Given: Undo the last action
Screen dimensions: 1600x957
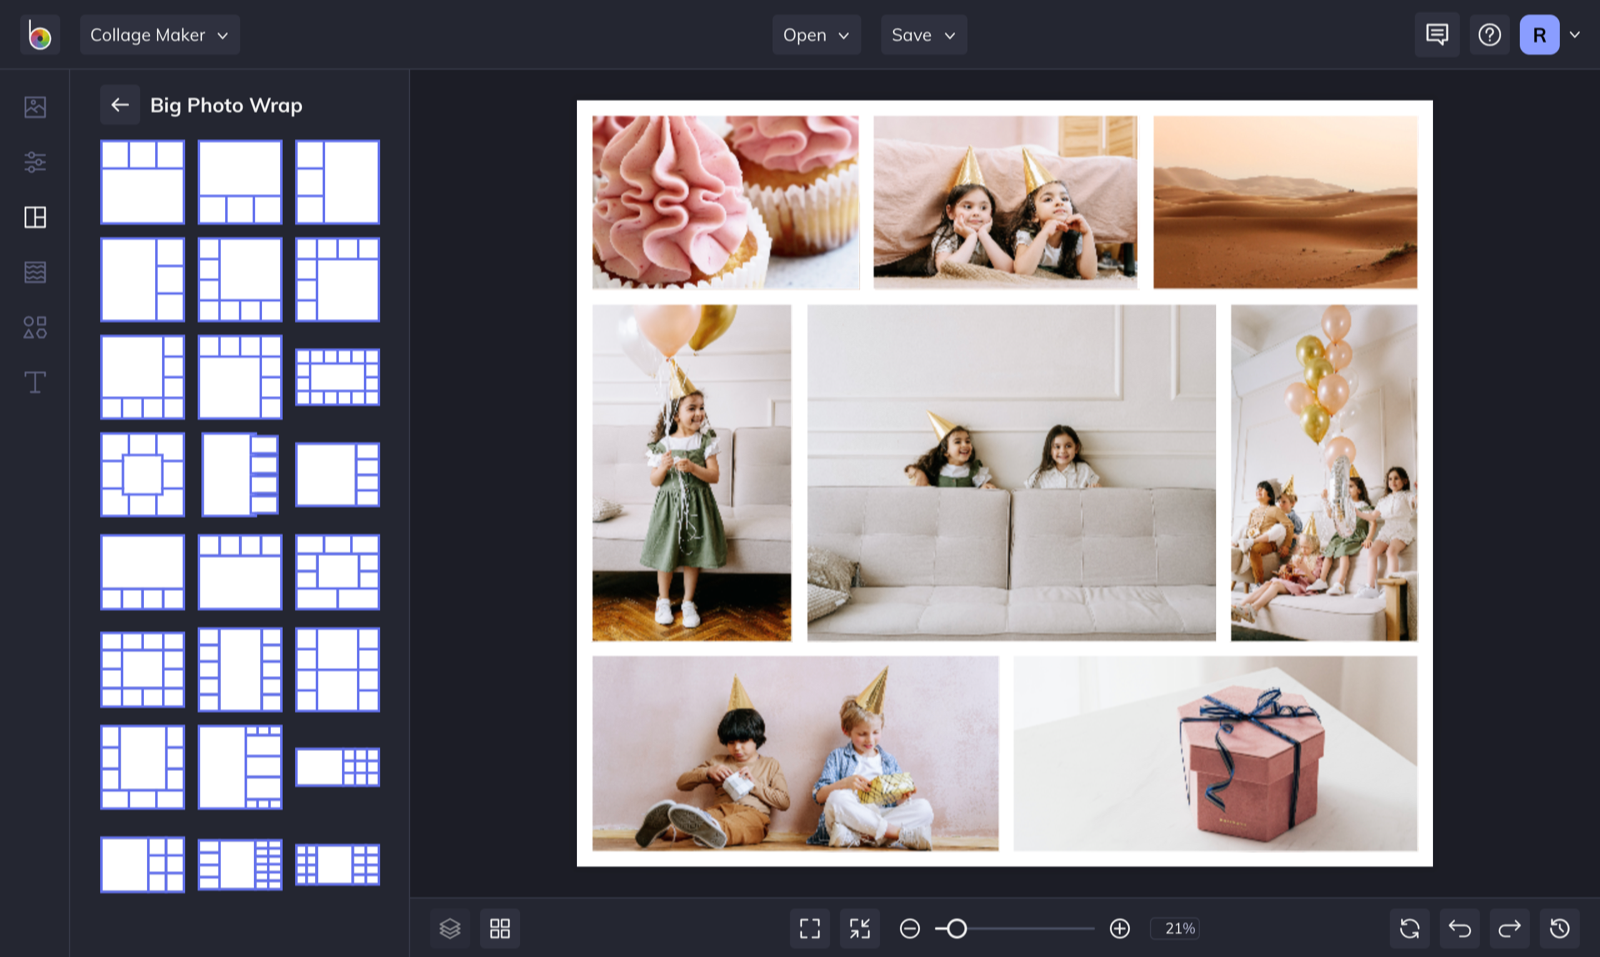Looking at the screenshot, I should (x=1459, y=928).
